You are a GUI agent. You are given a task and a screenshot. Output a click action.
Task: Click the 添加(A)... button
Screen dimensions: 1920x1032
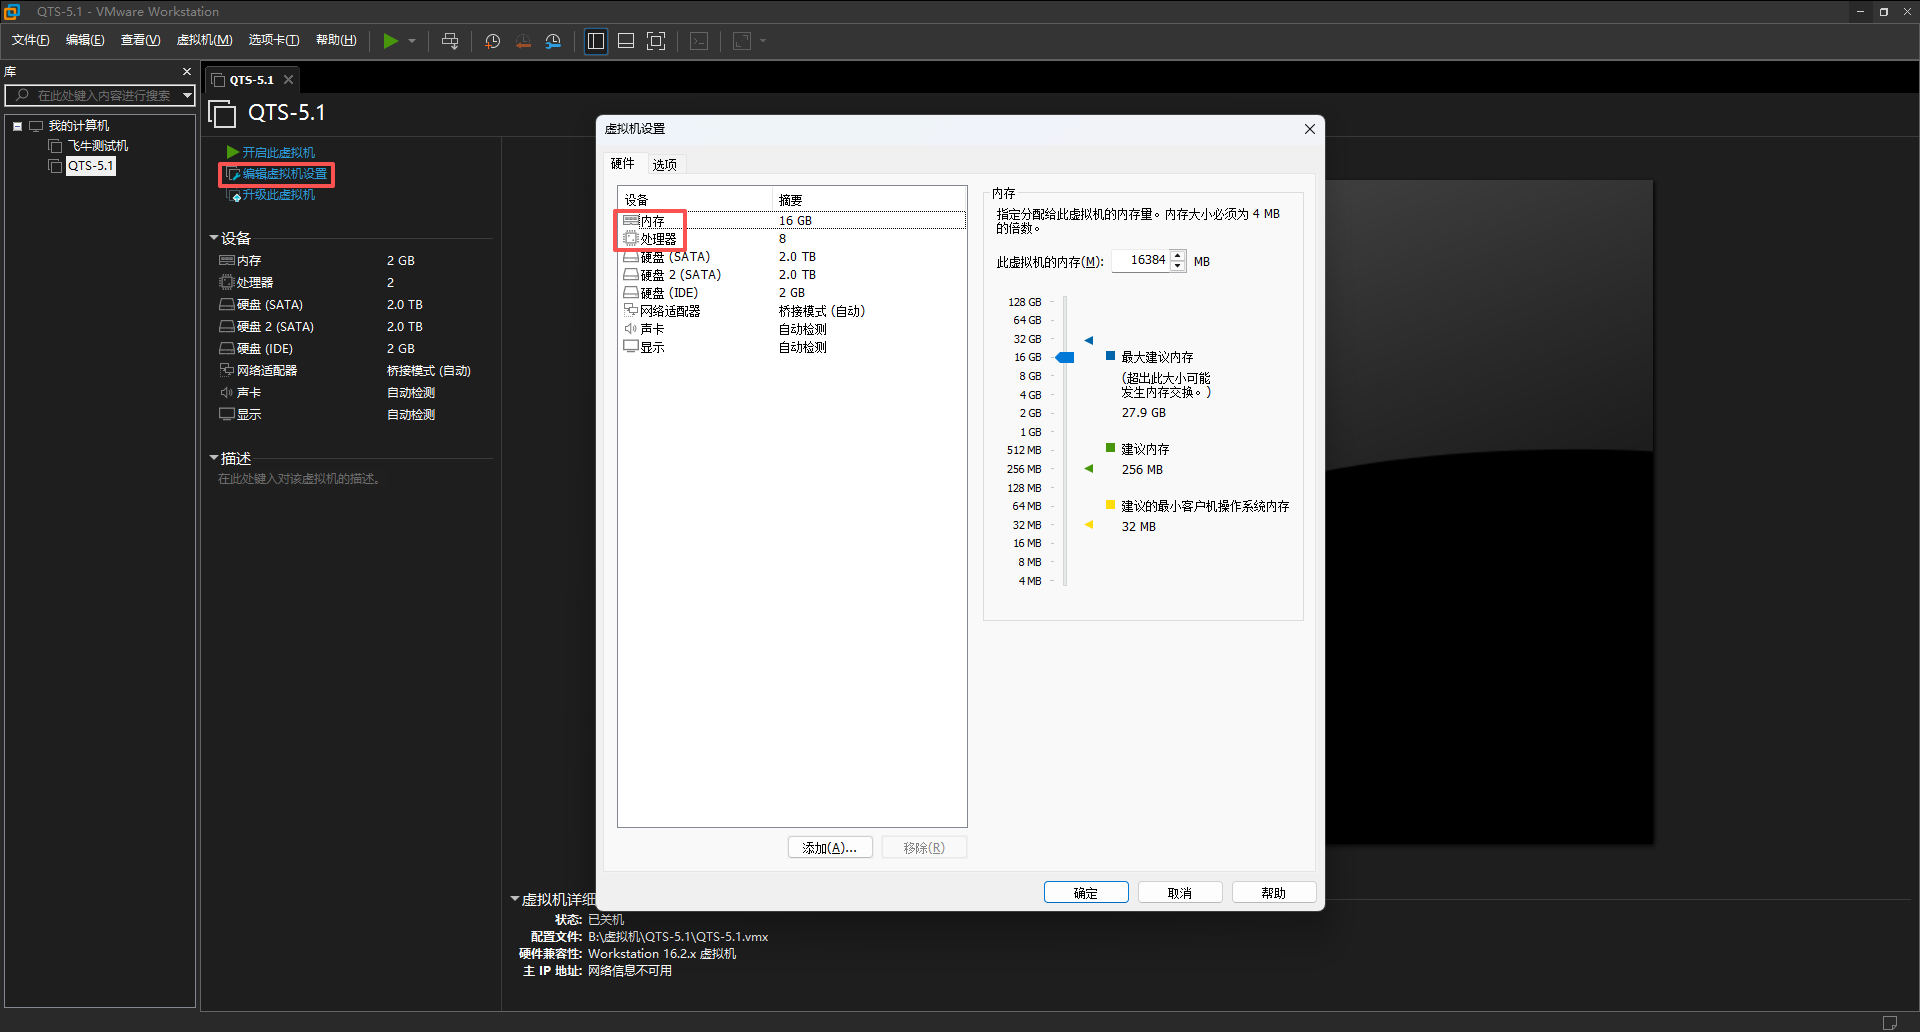pyautogui.click(x=829, y=848)
